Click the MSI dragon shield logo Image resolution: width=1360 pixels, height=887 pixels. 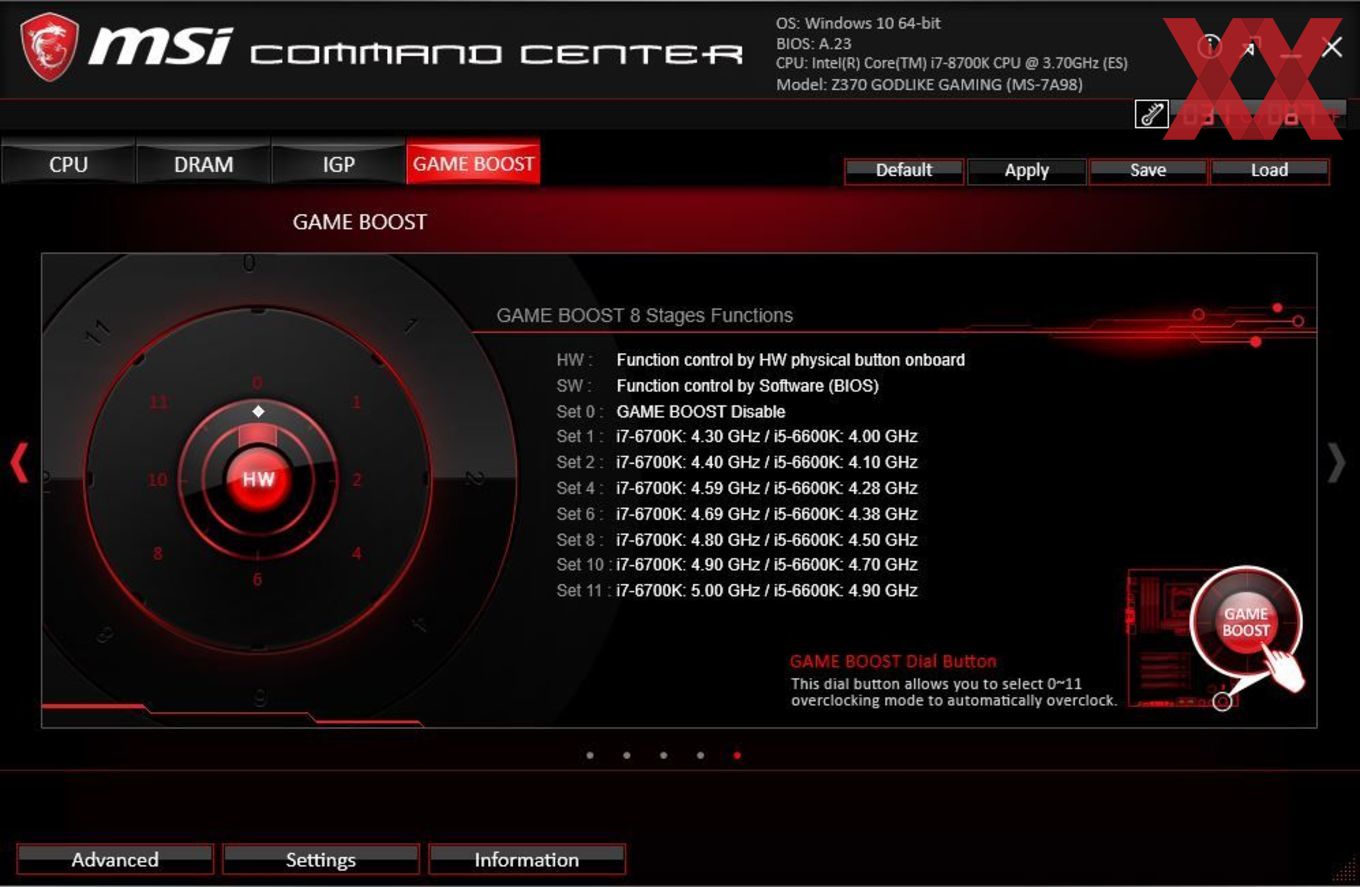(50, 47)
